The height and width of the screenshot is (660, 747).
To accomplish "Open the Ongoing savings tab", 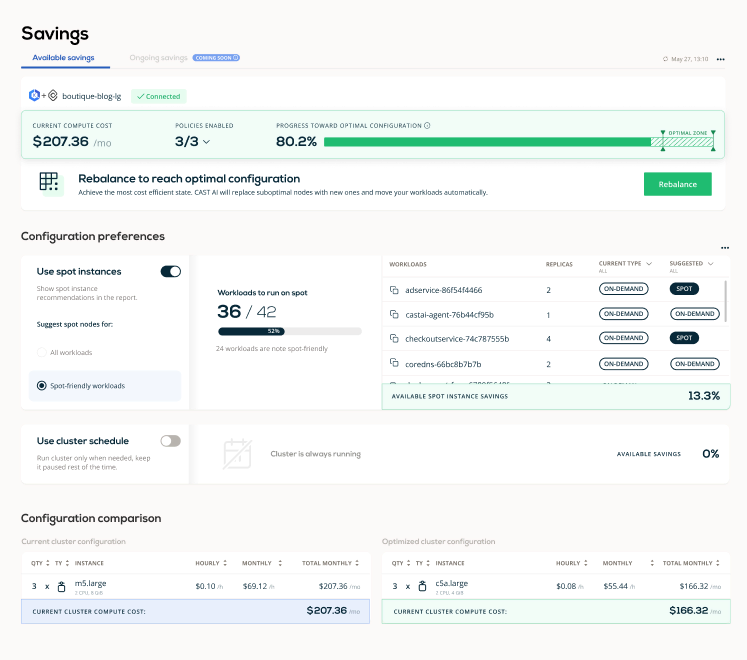I will [159, 58].
